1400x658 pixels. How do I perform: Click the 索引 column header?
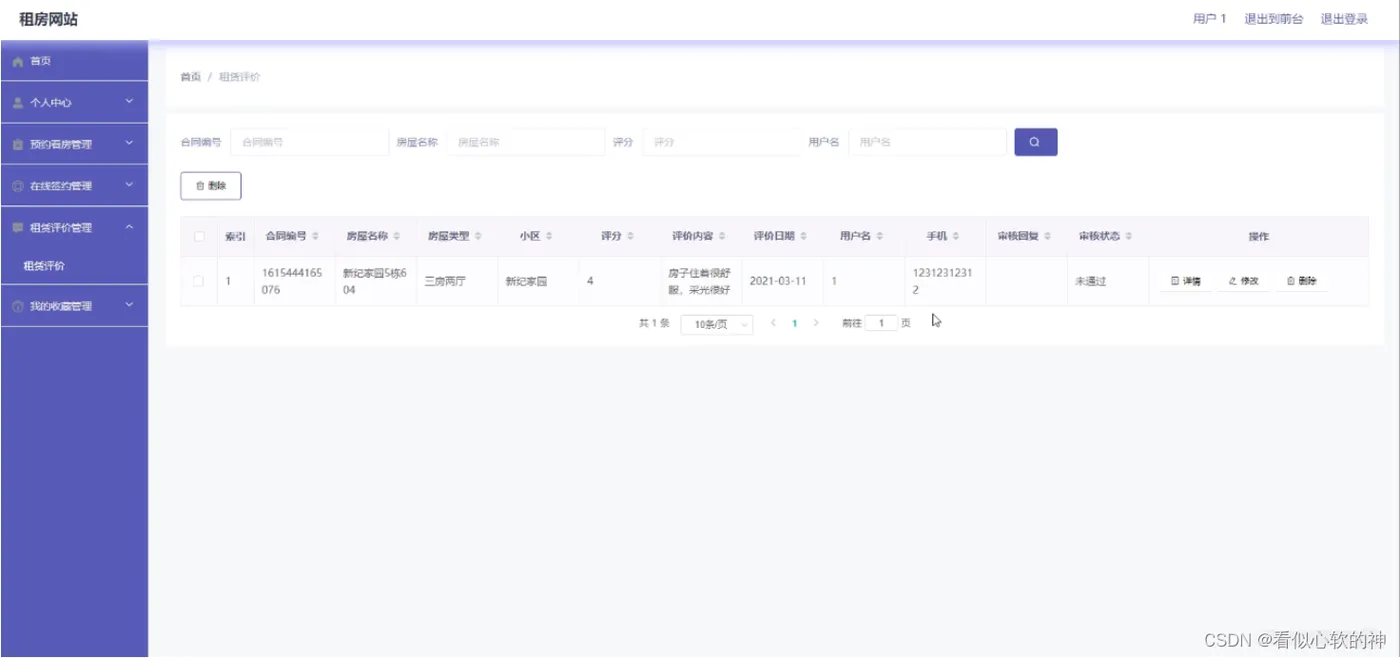[x=235, y=237]
